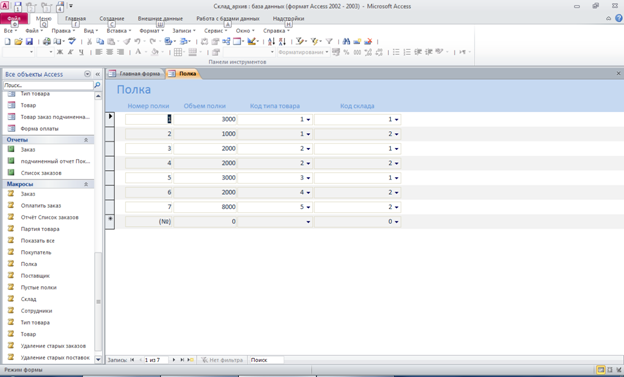The image size is (624, 377).
Task: Click the Нет фильтра button
Action: (222, 360)
